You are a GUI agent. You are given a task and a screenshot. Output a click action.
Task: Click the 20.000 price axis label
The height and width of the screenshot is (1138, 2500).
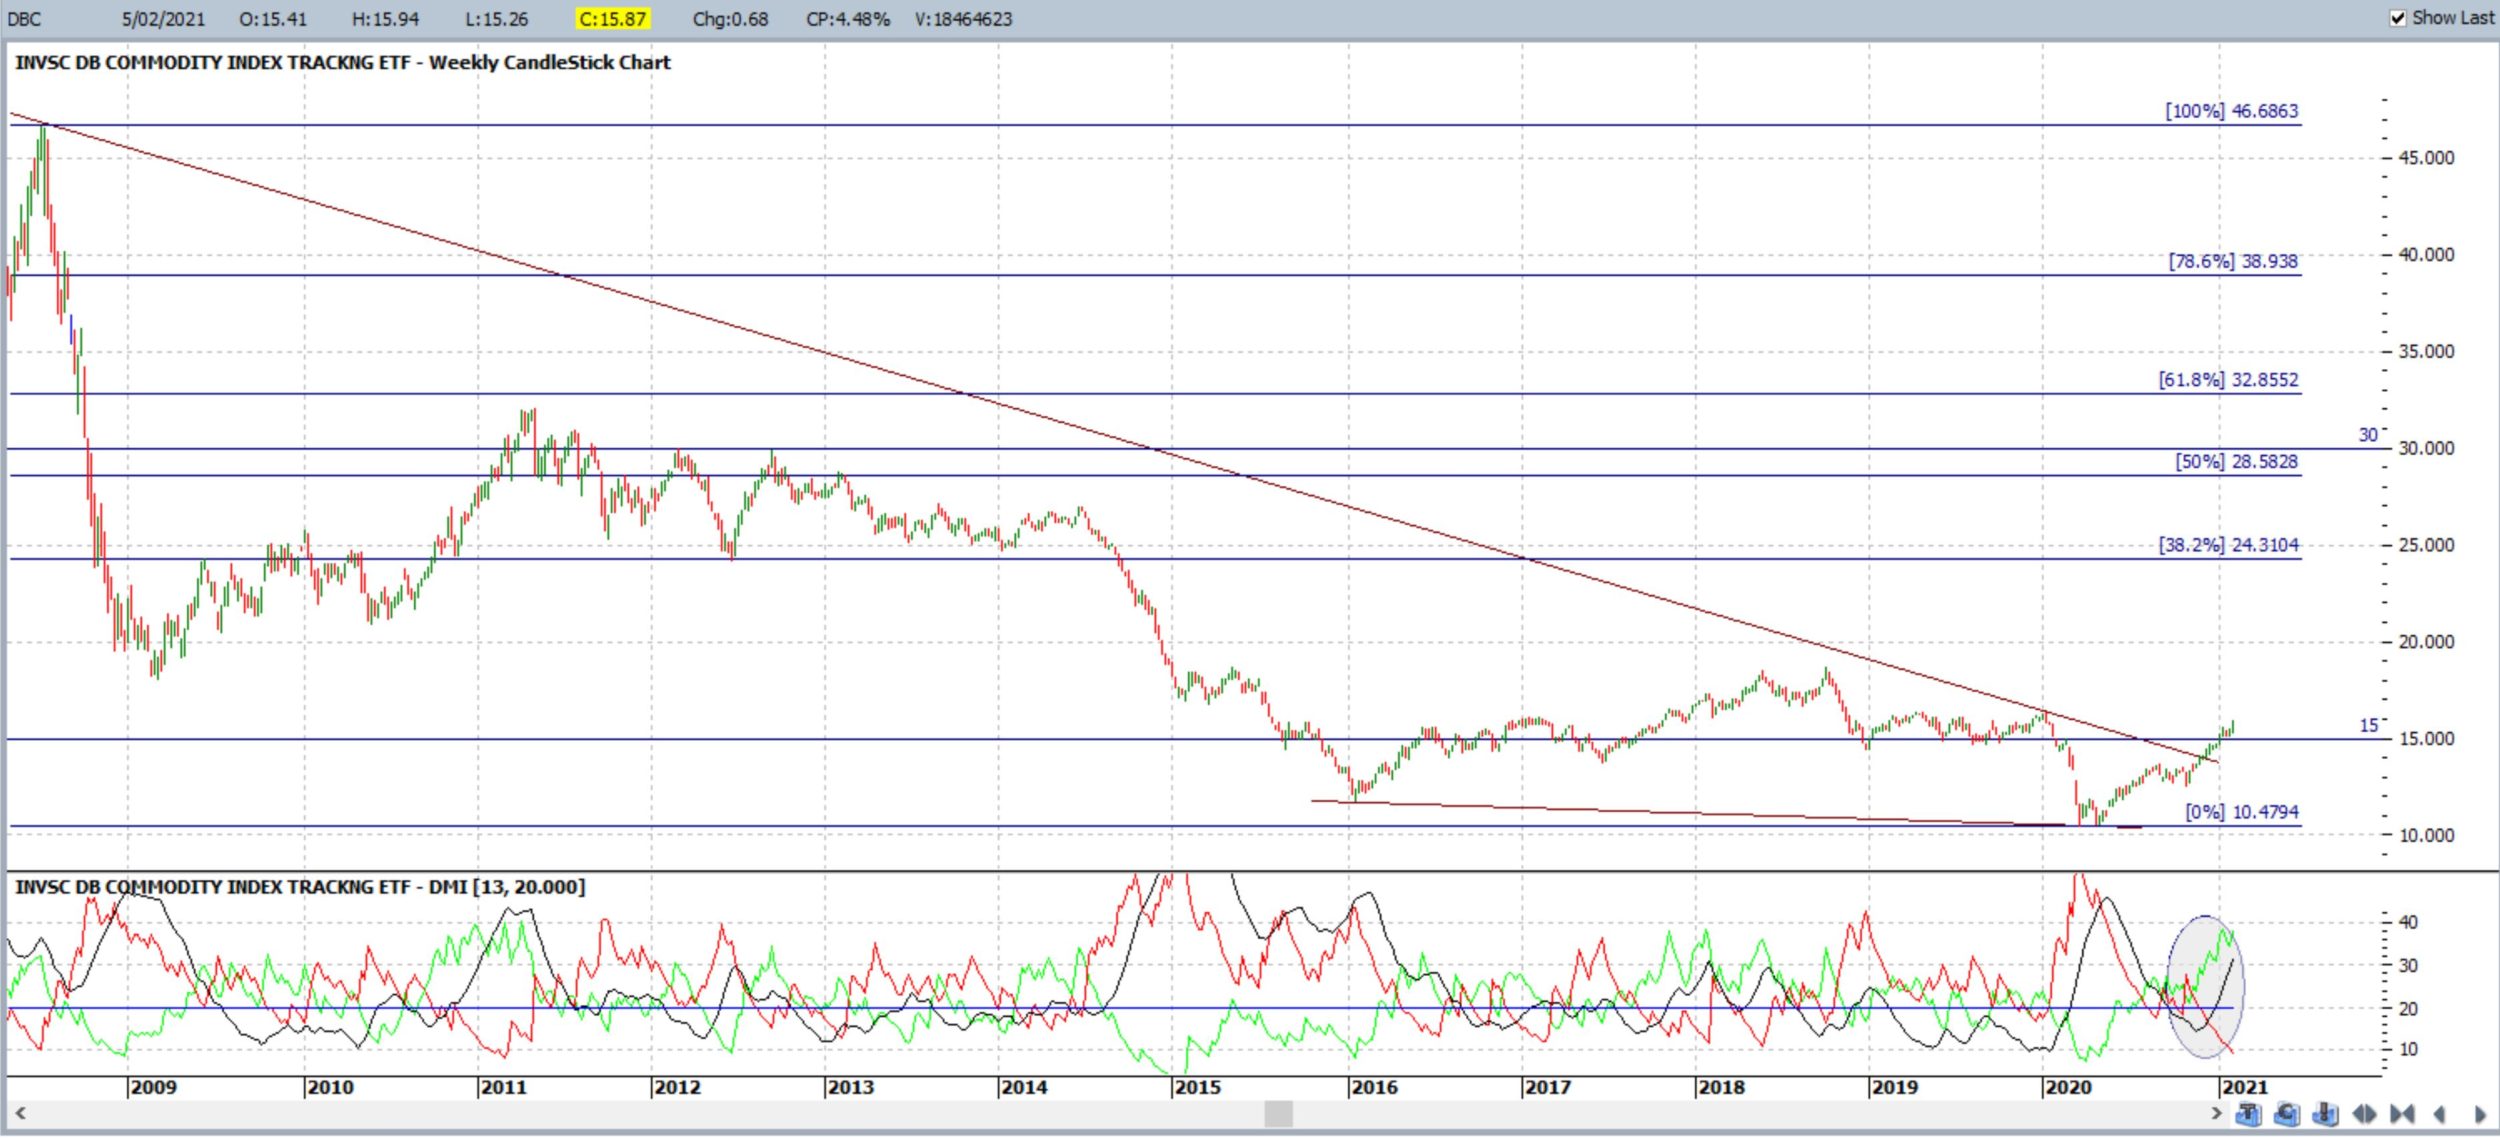[x=2426, y=642]
